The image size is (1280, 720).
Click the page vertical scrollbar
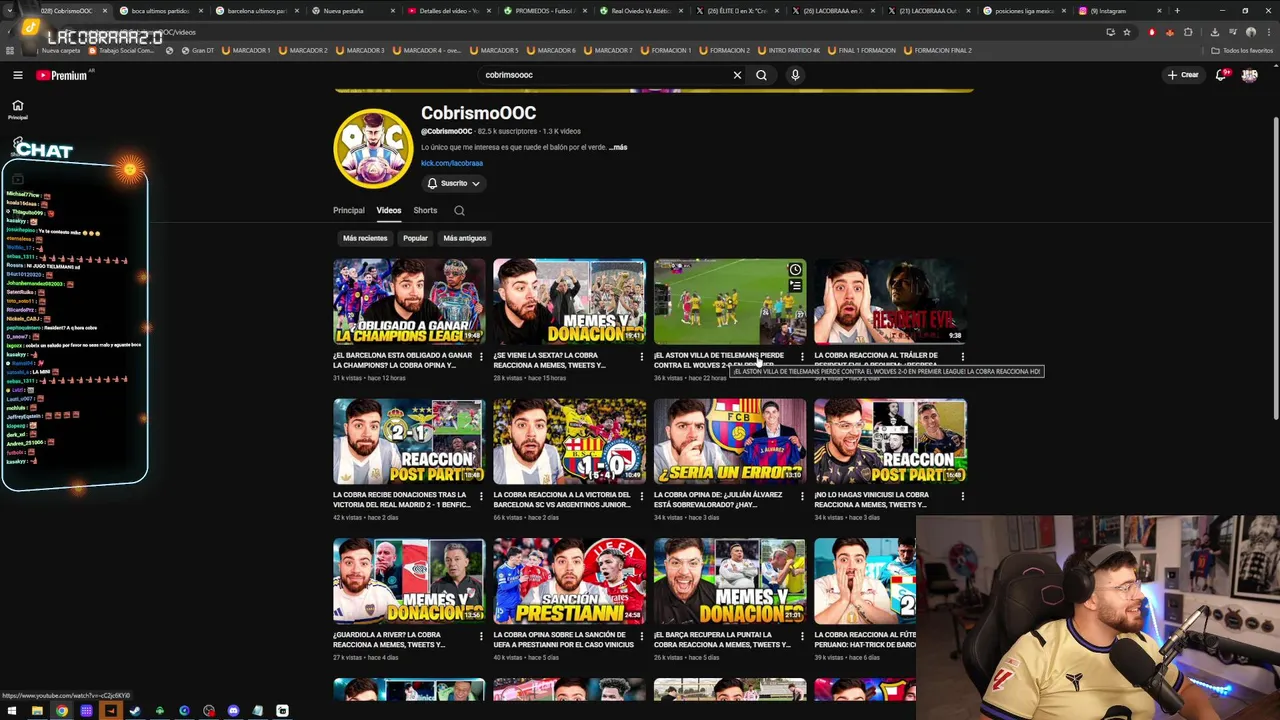point(1274,270)
